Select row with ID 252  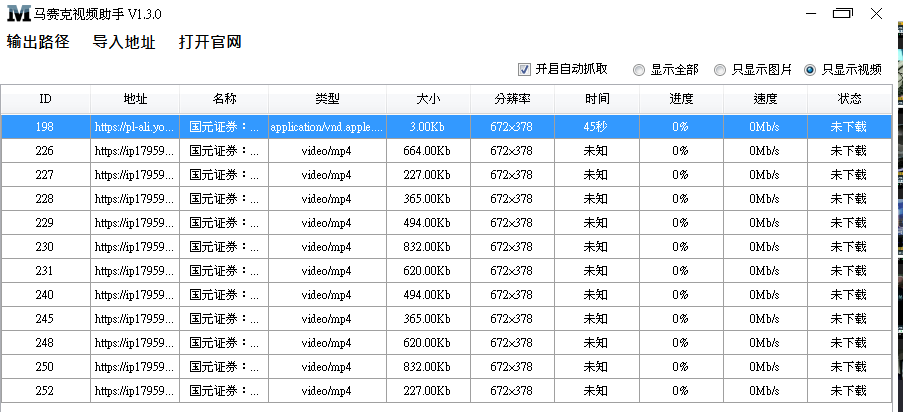446,391
